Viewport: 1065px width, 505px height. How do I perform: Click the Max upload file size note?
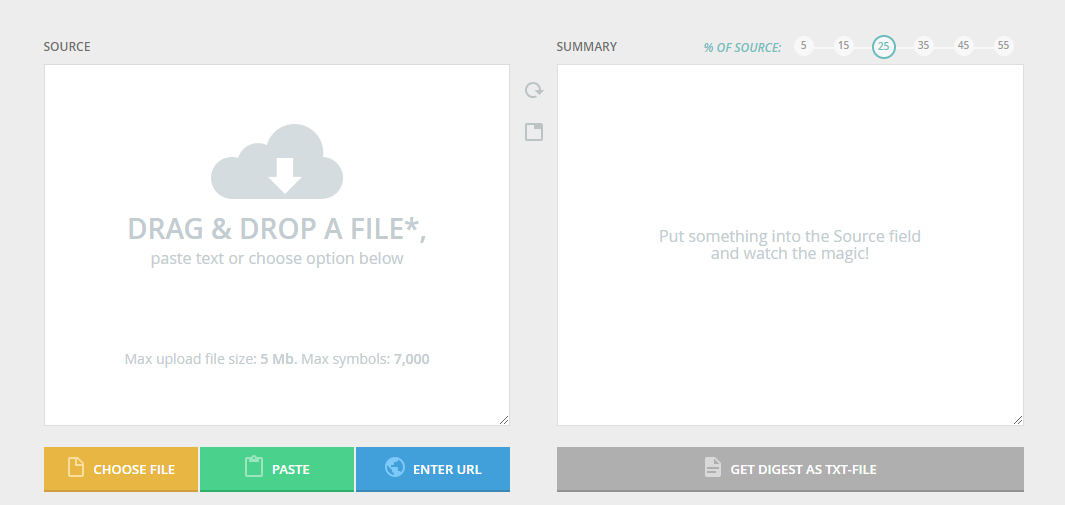click(277, 359)
